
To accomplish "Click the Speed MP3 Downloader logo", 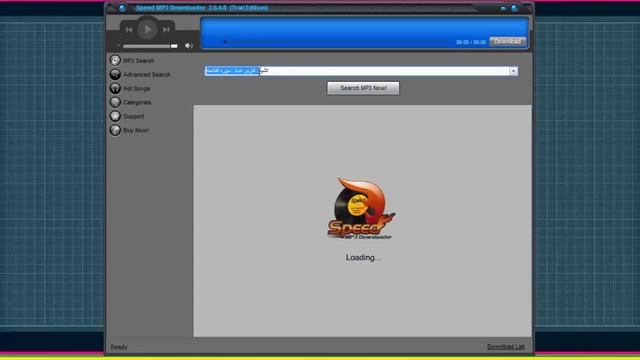I will click(x=361, y=208).
